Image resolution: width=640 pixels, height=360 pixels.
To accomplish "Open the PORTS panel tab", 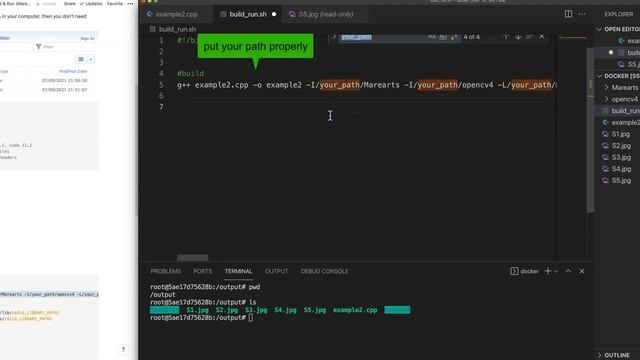I will click(202, 271).
